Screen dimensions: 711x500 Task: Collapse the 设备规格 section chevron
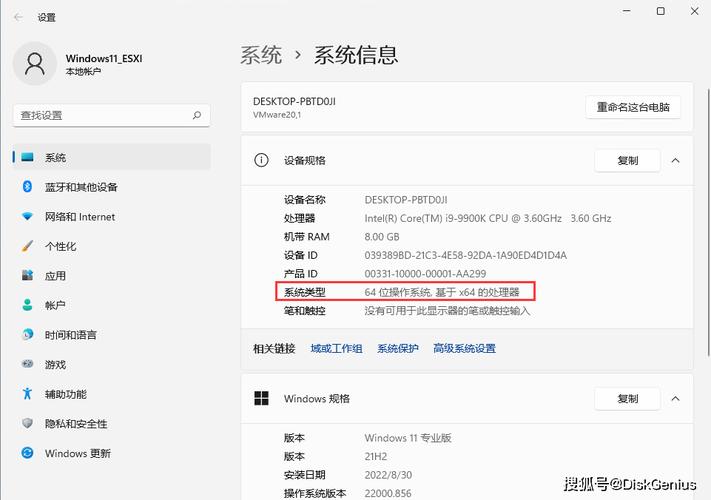(675, 160)
